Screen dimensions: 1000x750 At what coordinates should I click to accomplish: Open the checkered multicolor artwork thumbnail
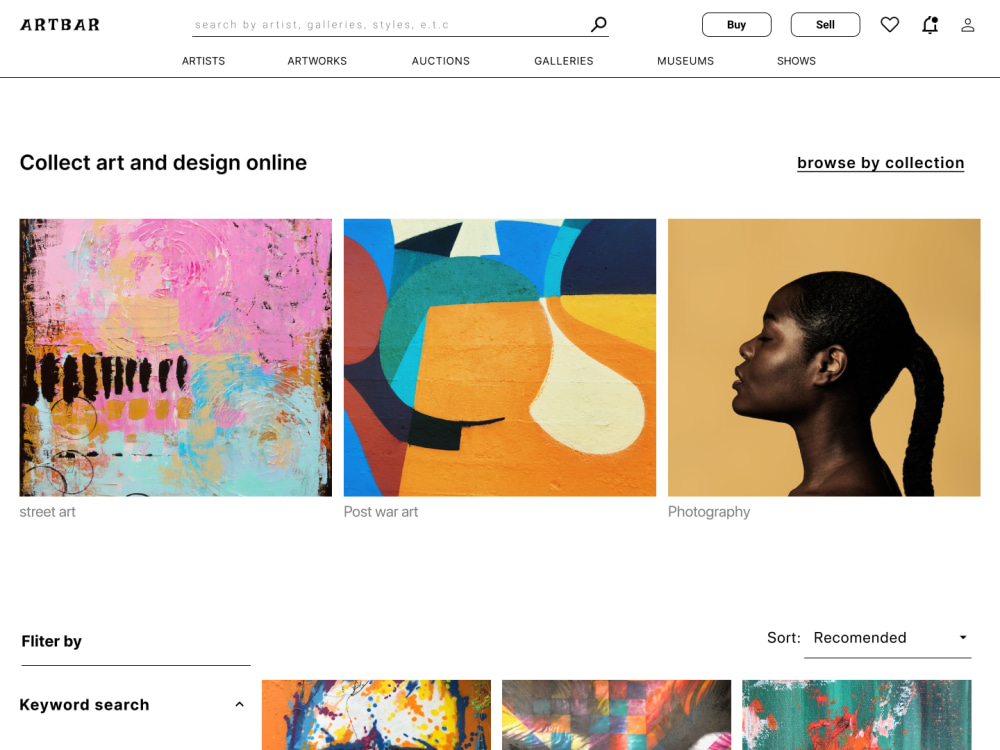tap(617, 715)
